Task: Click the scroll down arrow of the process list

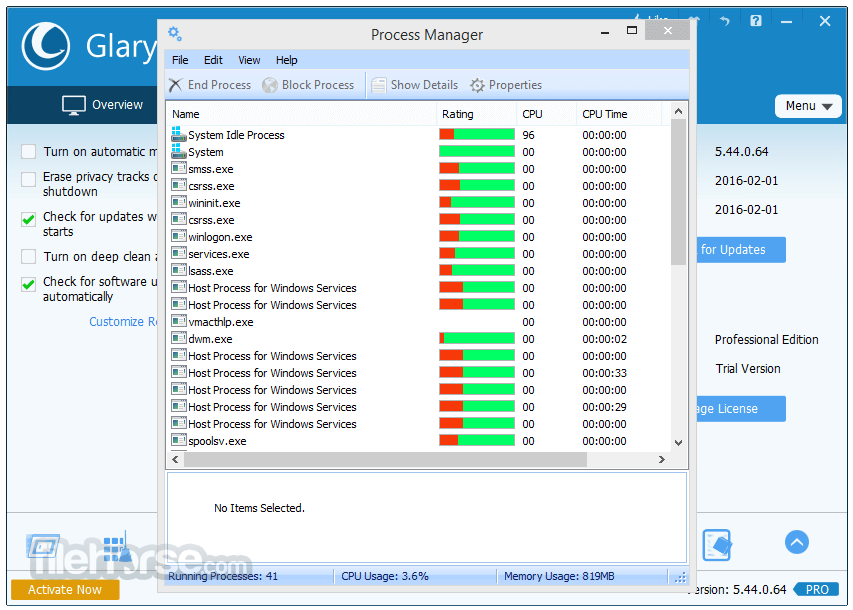Action: click(678, 442)
